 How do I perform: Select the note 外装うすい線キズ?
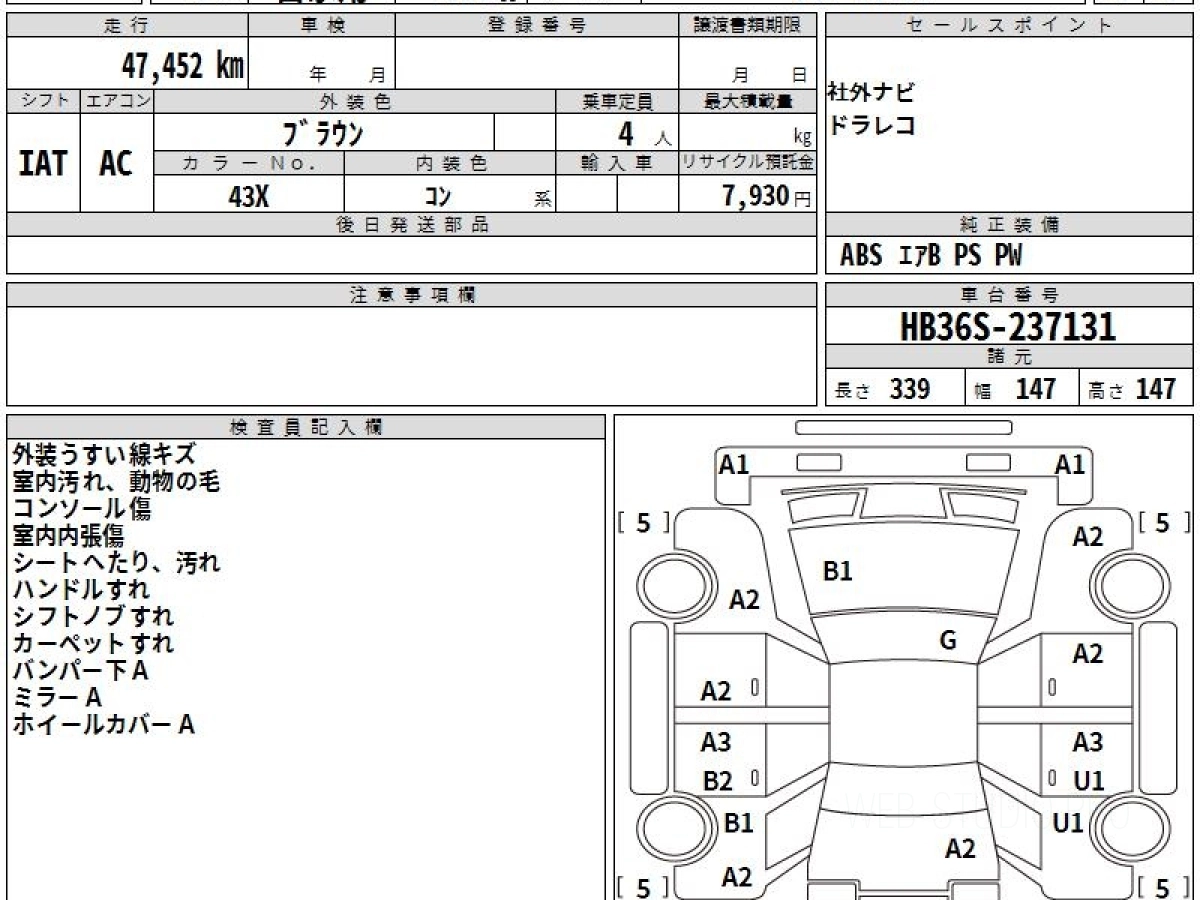[x=104, y=455]
